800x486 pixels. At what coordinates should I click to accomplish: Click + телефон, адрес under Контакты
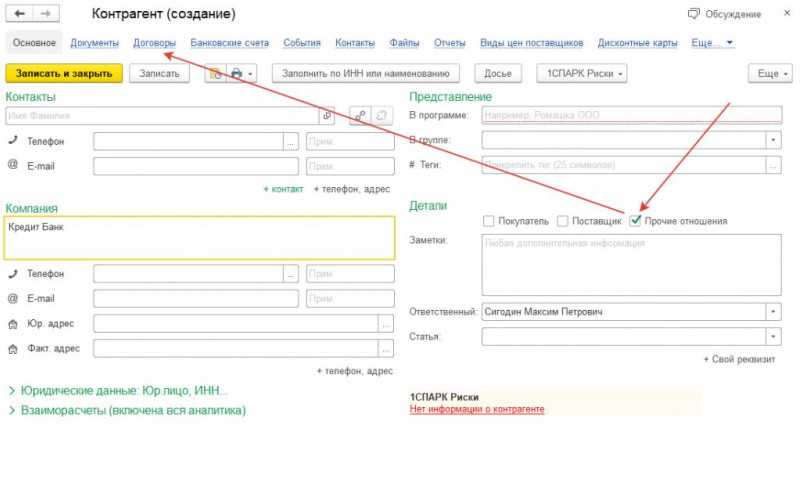[x=352, y=189]
